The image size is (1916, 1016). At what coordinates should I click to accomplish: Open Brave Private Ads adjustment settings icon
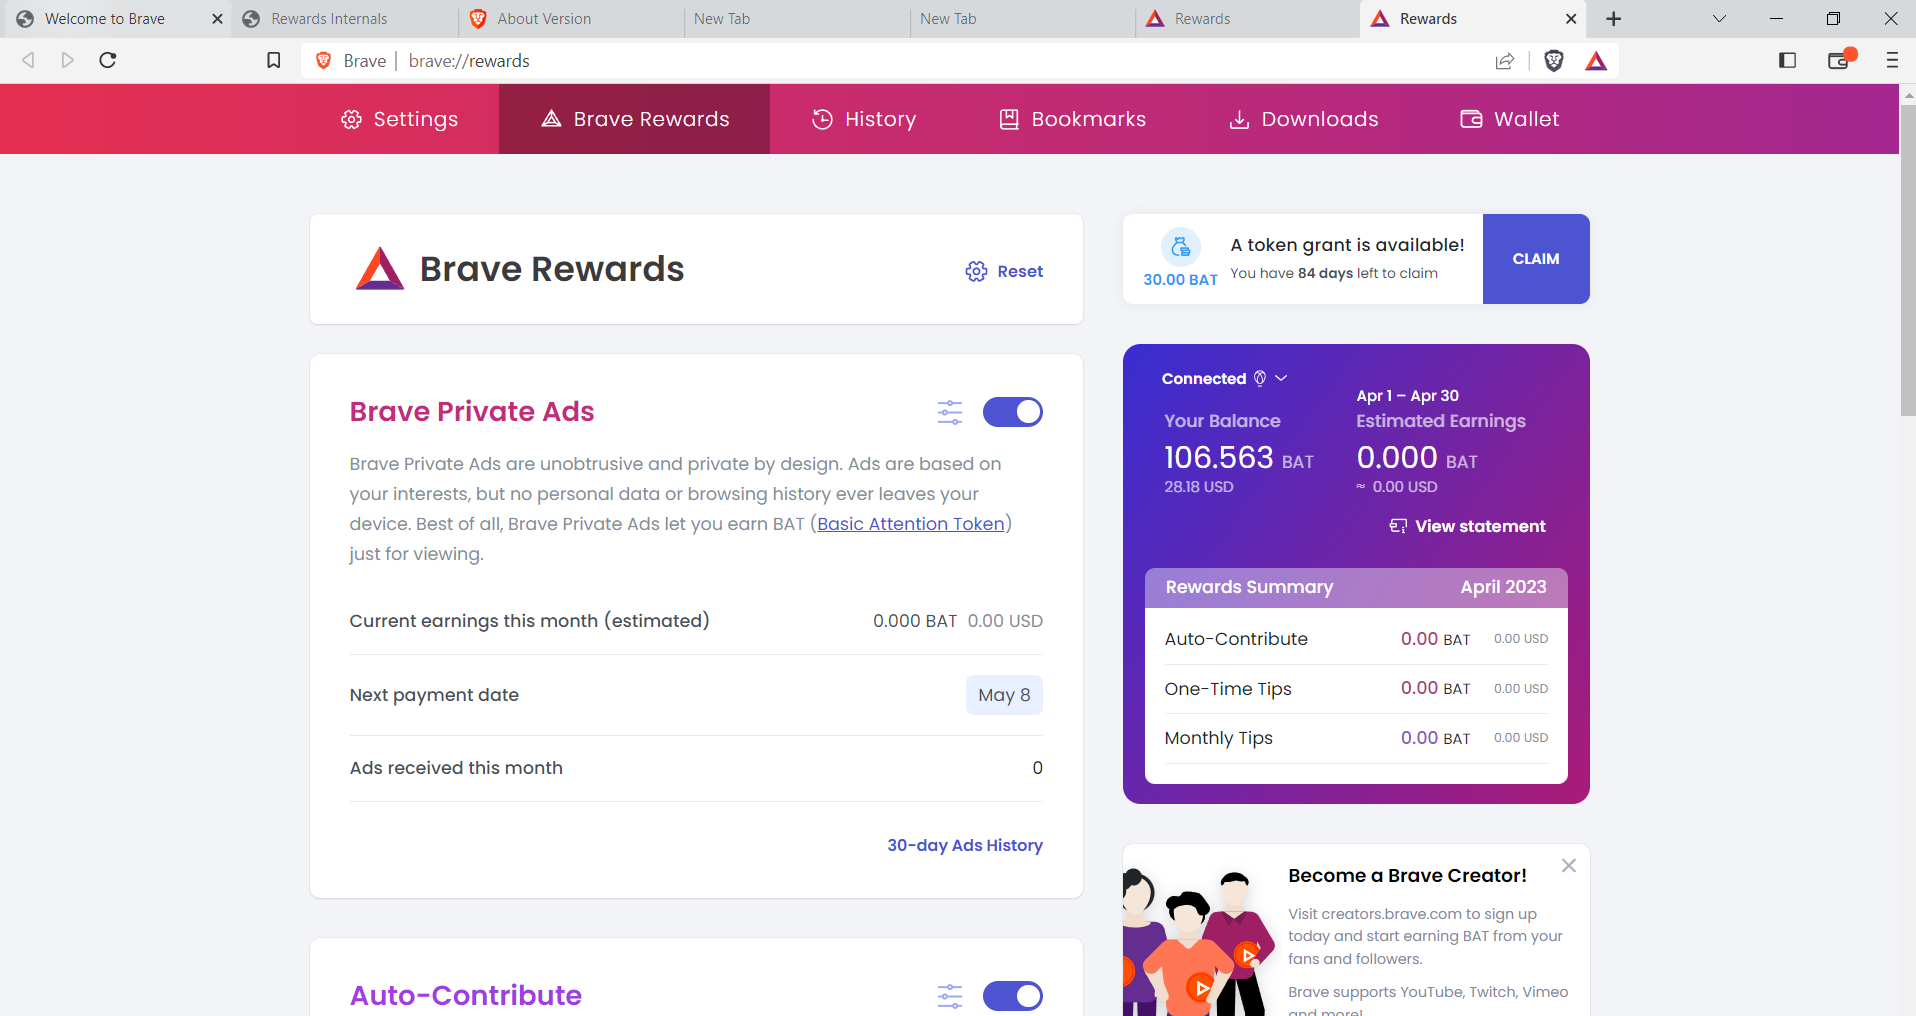click(x=949, y=411)
